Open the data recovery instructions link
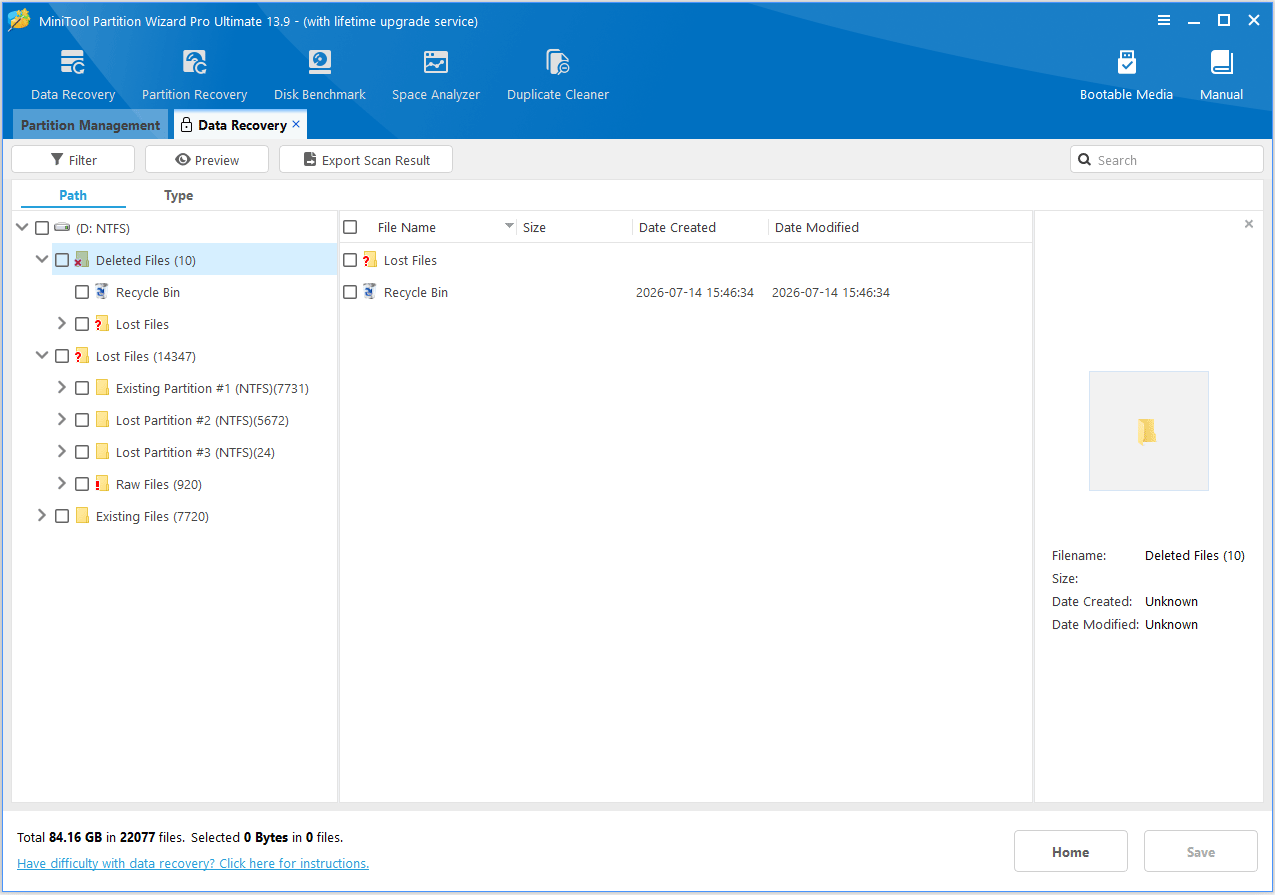Viewport: 1275px width, 895px height. (x=193, y=863)
